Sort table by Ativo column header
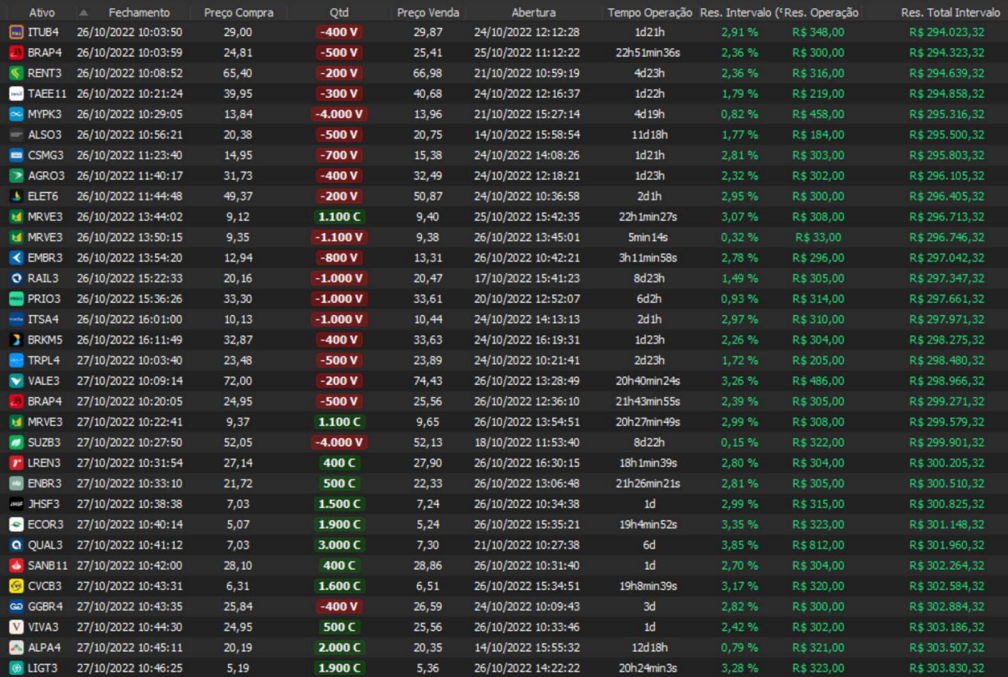 pos(42,13)
